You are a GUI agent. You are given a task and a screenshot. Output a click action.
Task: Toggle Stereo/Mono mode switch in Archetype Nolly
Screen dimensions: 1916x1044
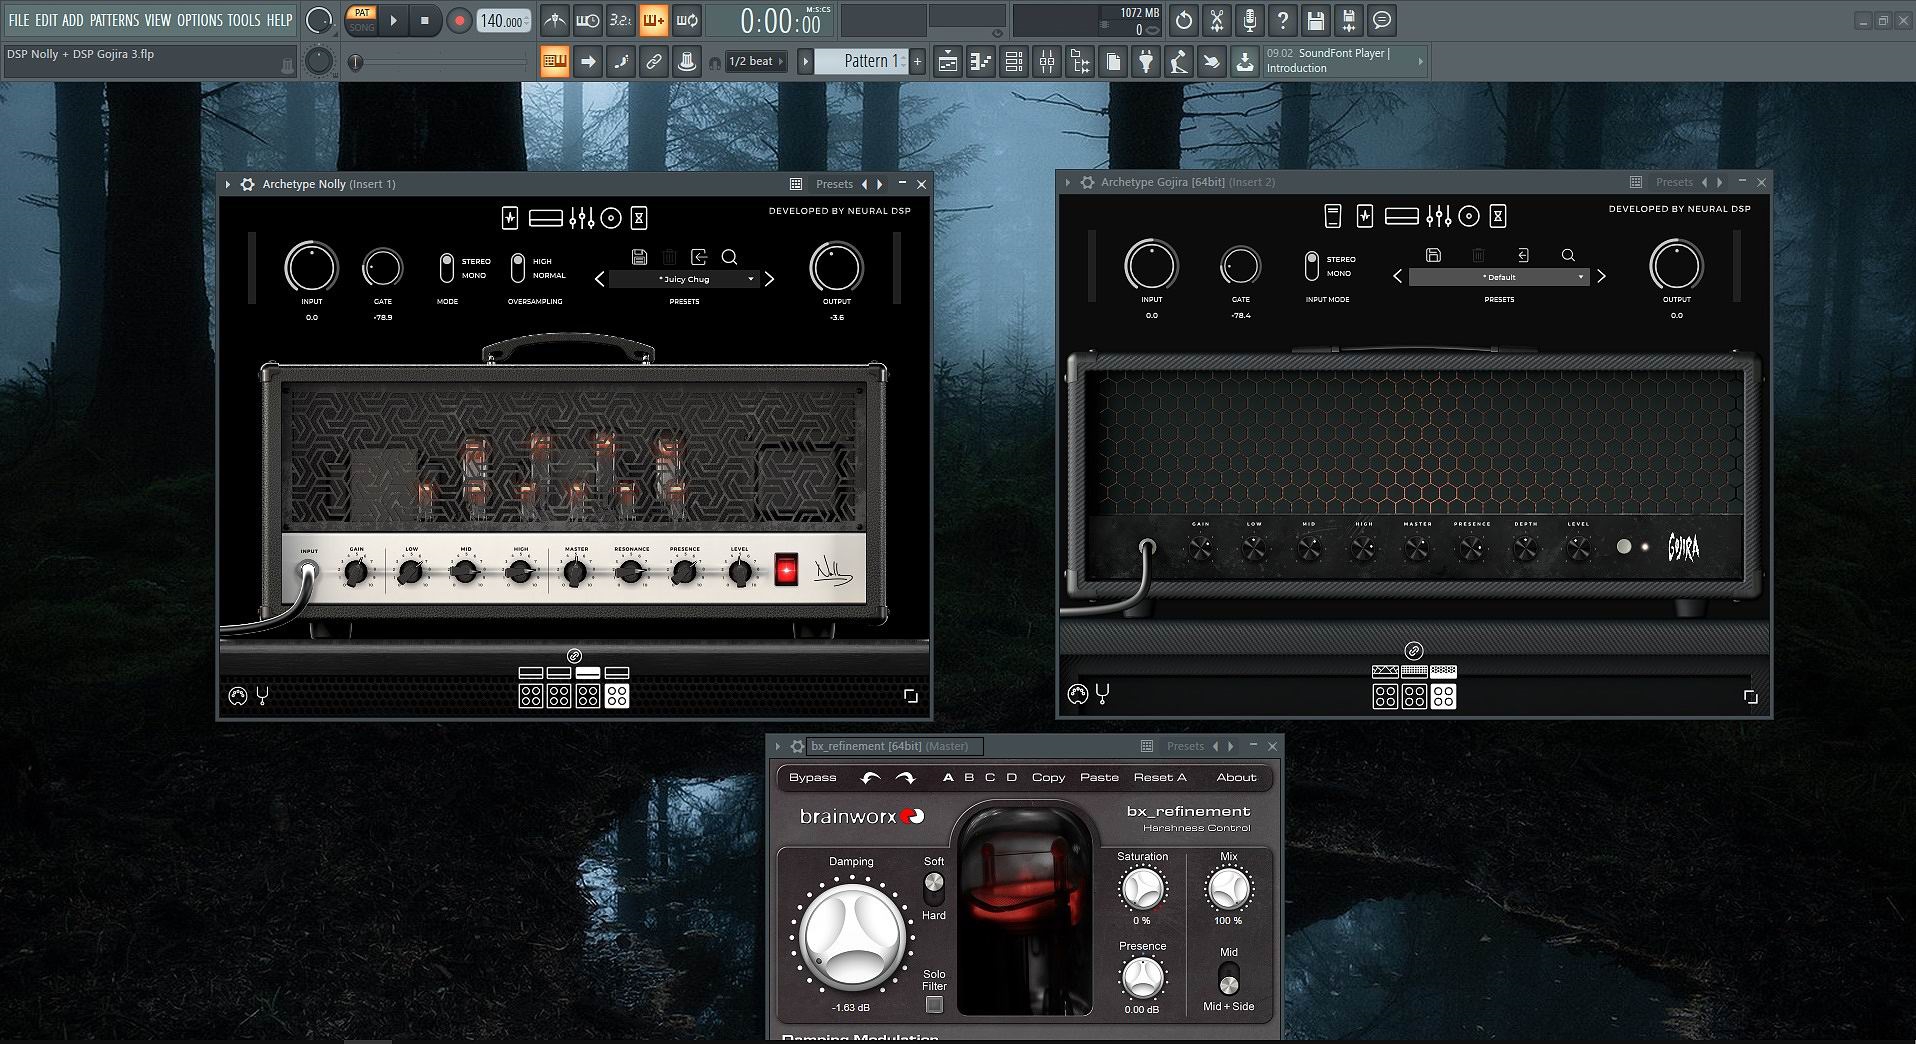447,268
